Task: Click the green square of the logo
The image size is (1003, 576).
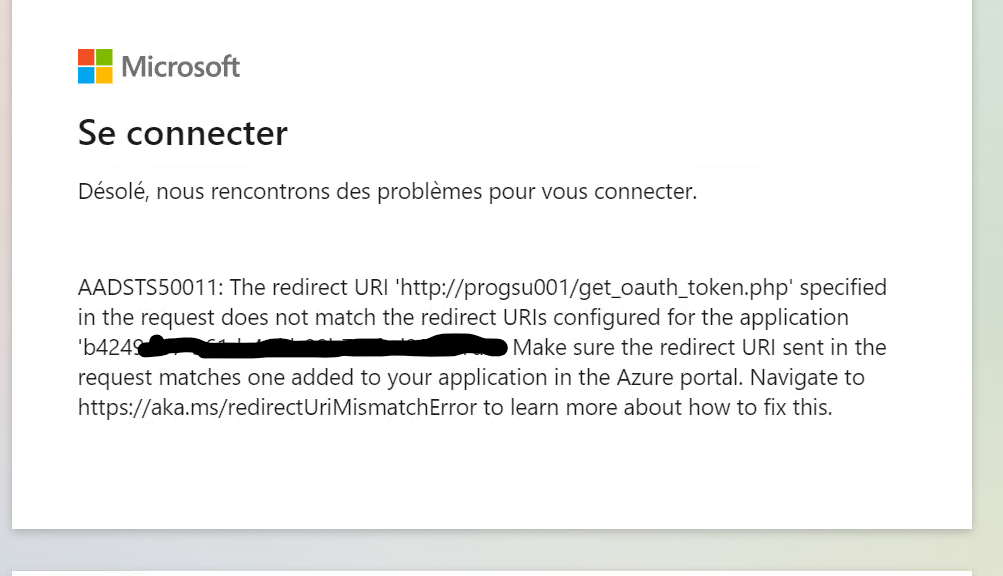Action: coord(104,58)
